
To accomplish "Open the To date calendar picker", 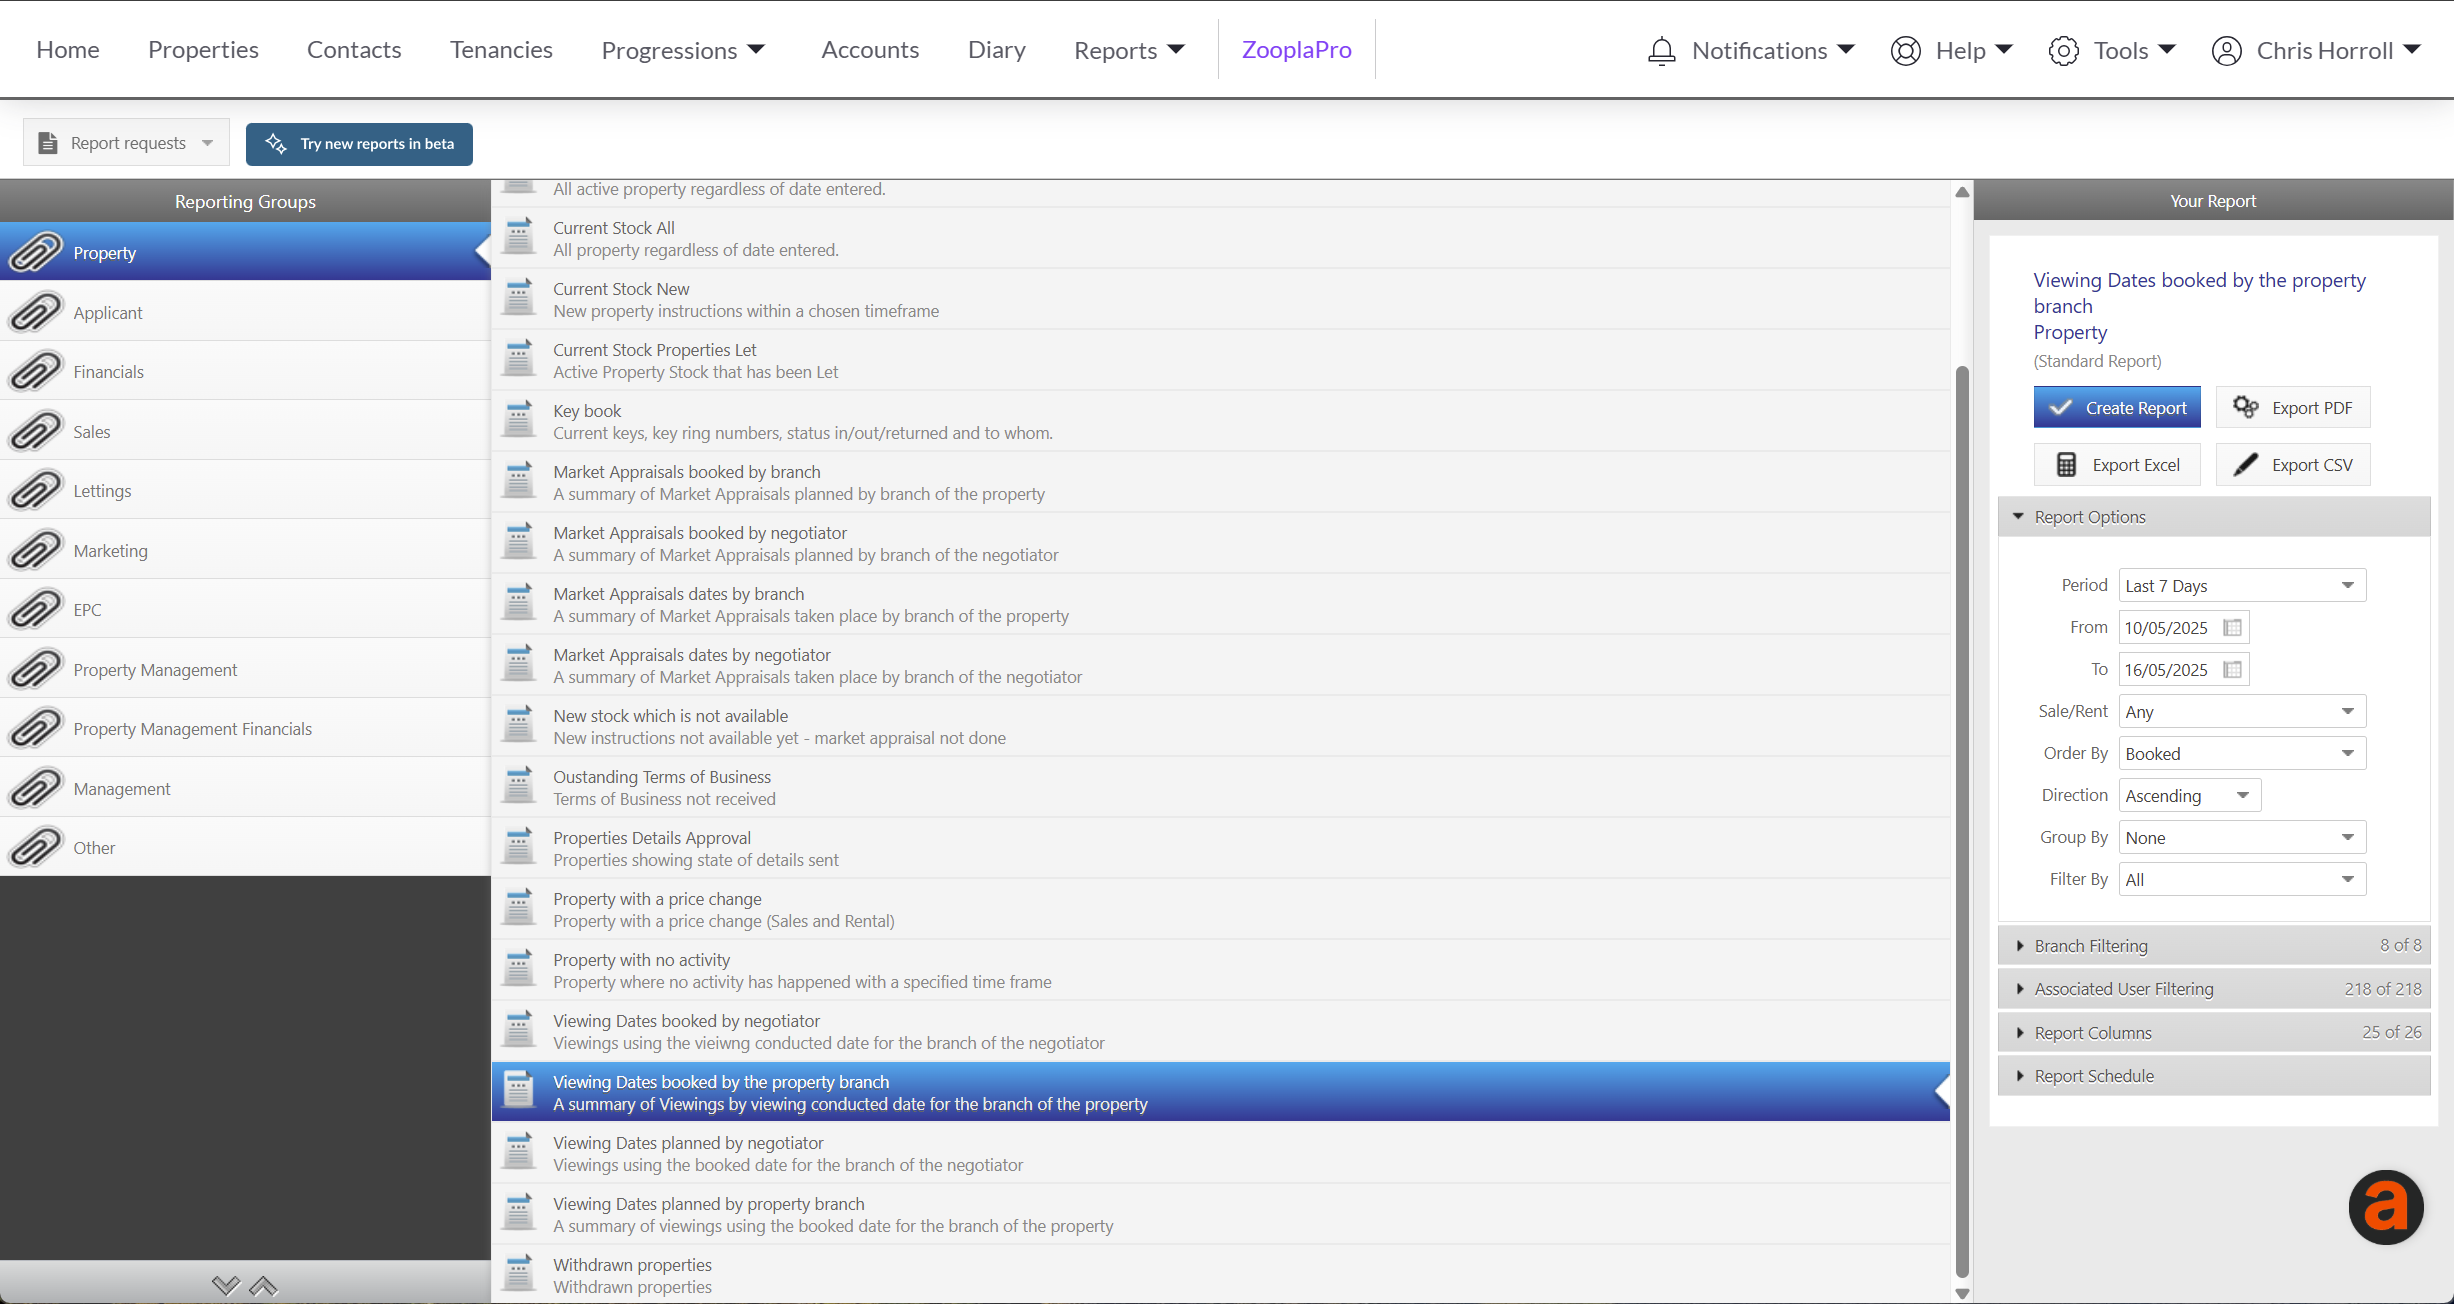I will coord(2233,670).
